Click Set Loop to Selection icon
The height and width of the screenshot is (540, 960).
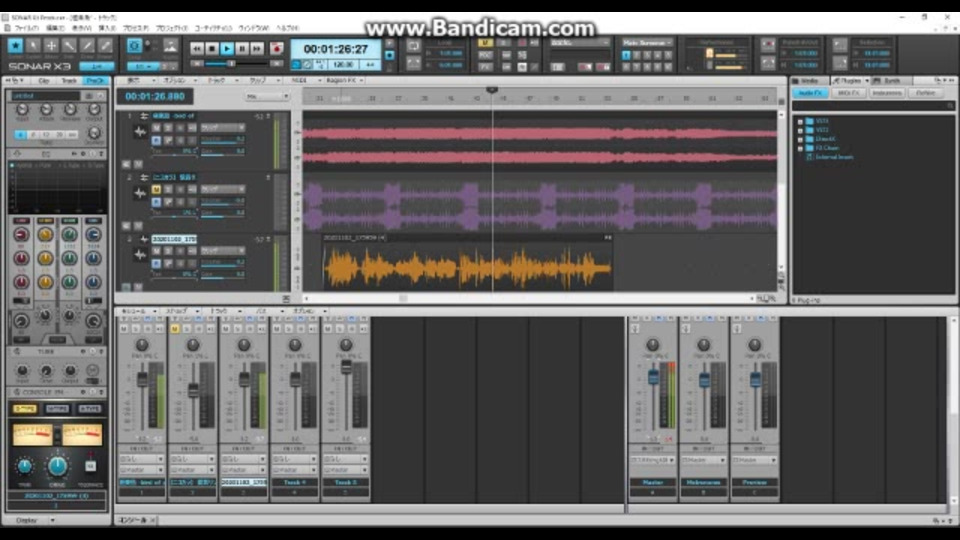pos(413,62)
